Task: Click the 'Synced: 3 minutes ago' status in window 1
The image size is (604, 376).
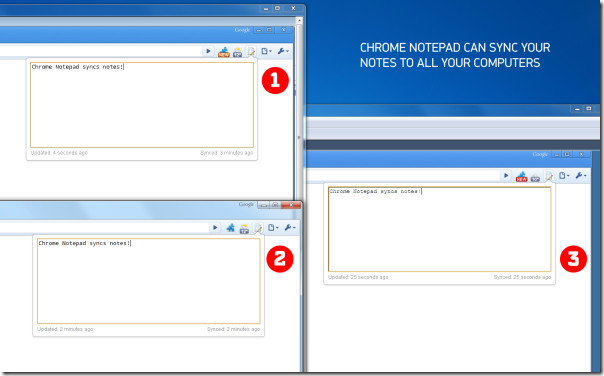Action: point(226,153)
